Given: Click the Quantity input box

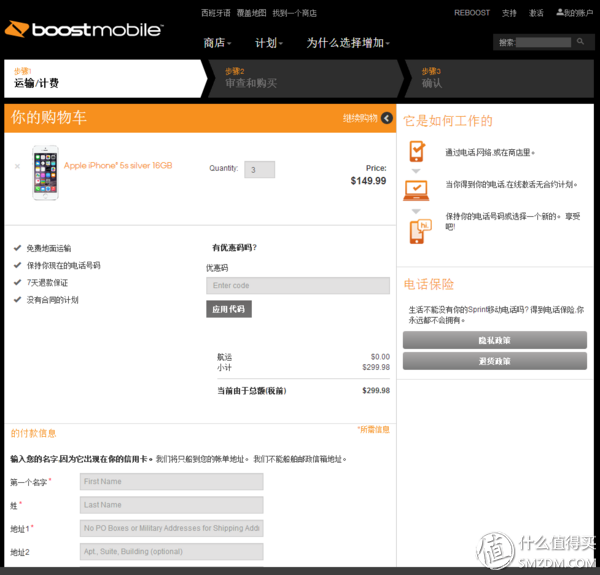Looking at the screenshot, I should [x=259, y=169].
